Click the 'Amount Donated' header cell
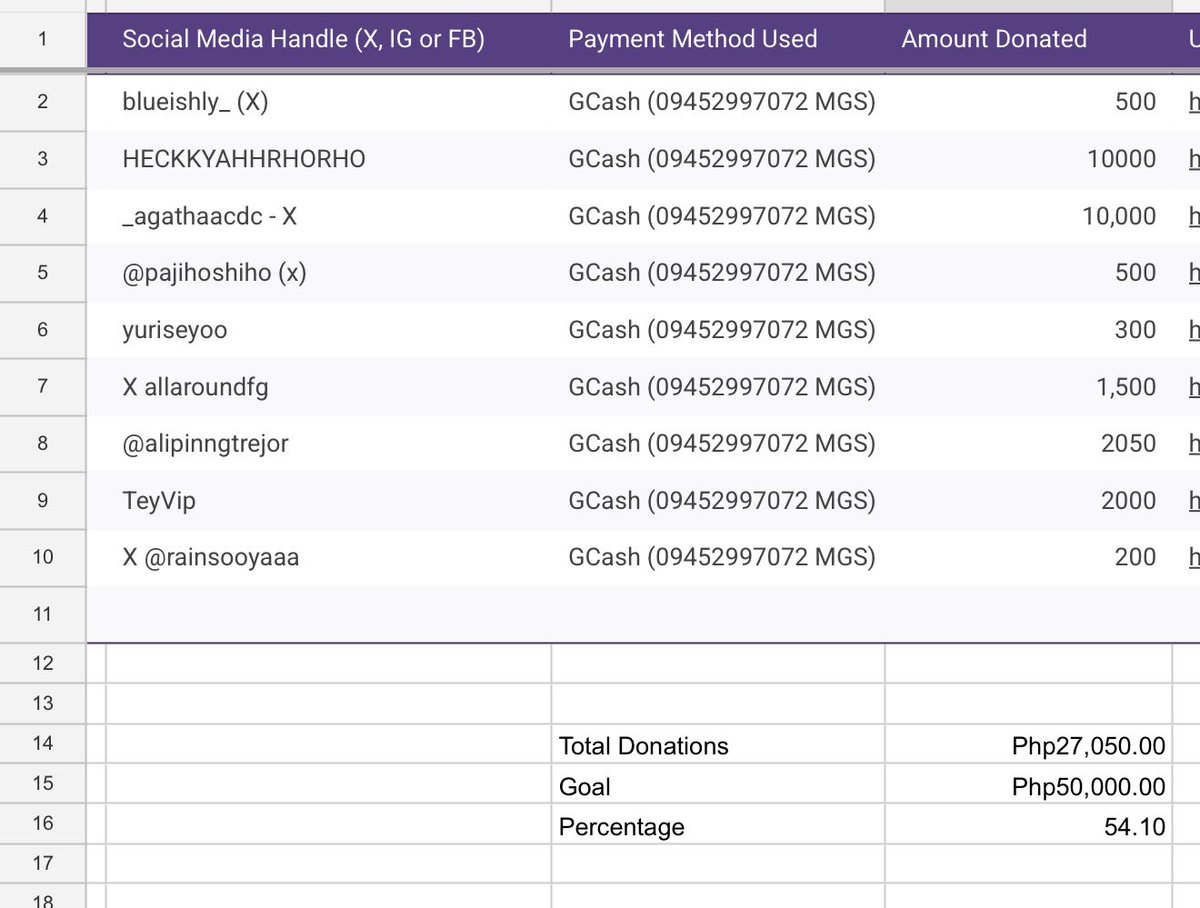 tap(1028, 40)
